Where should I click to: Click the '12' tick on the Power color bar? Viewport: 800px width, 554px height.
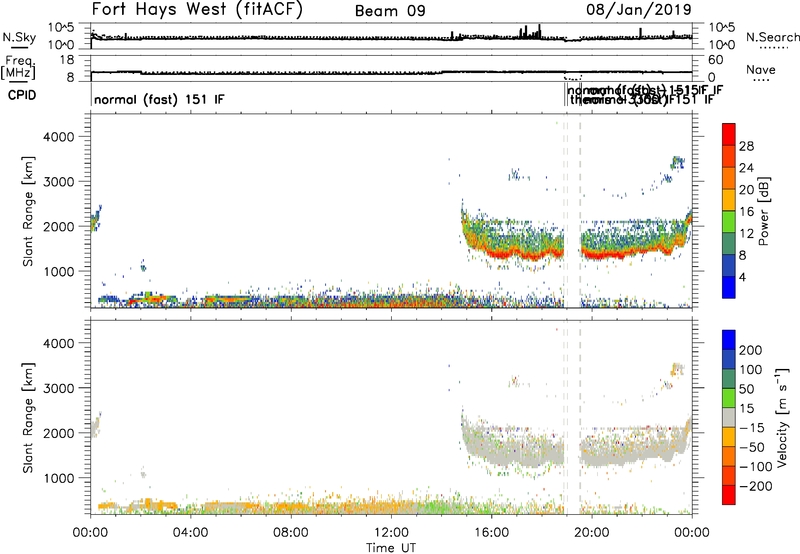(x=746, y=234)
